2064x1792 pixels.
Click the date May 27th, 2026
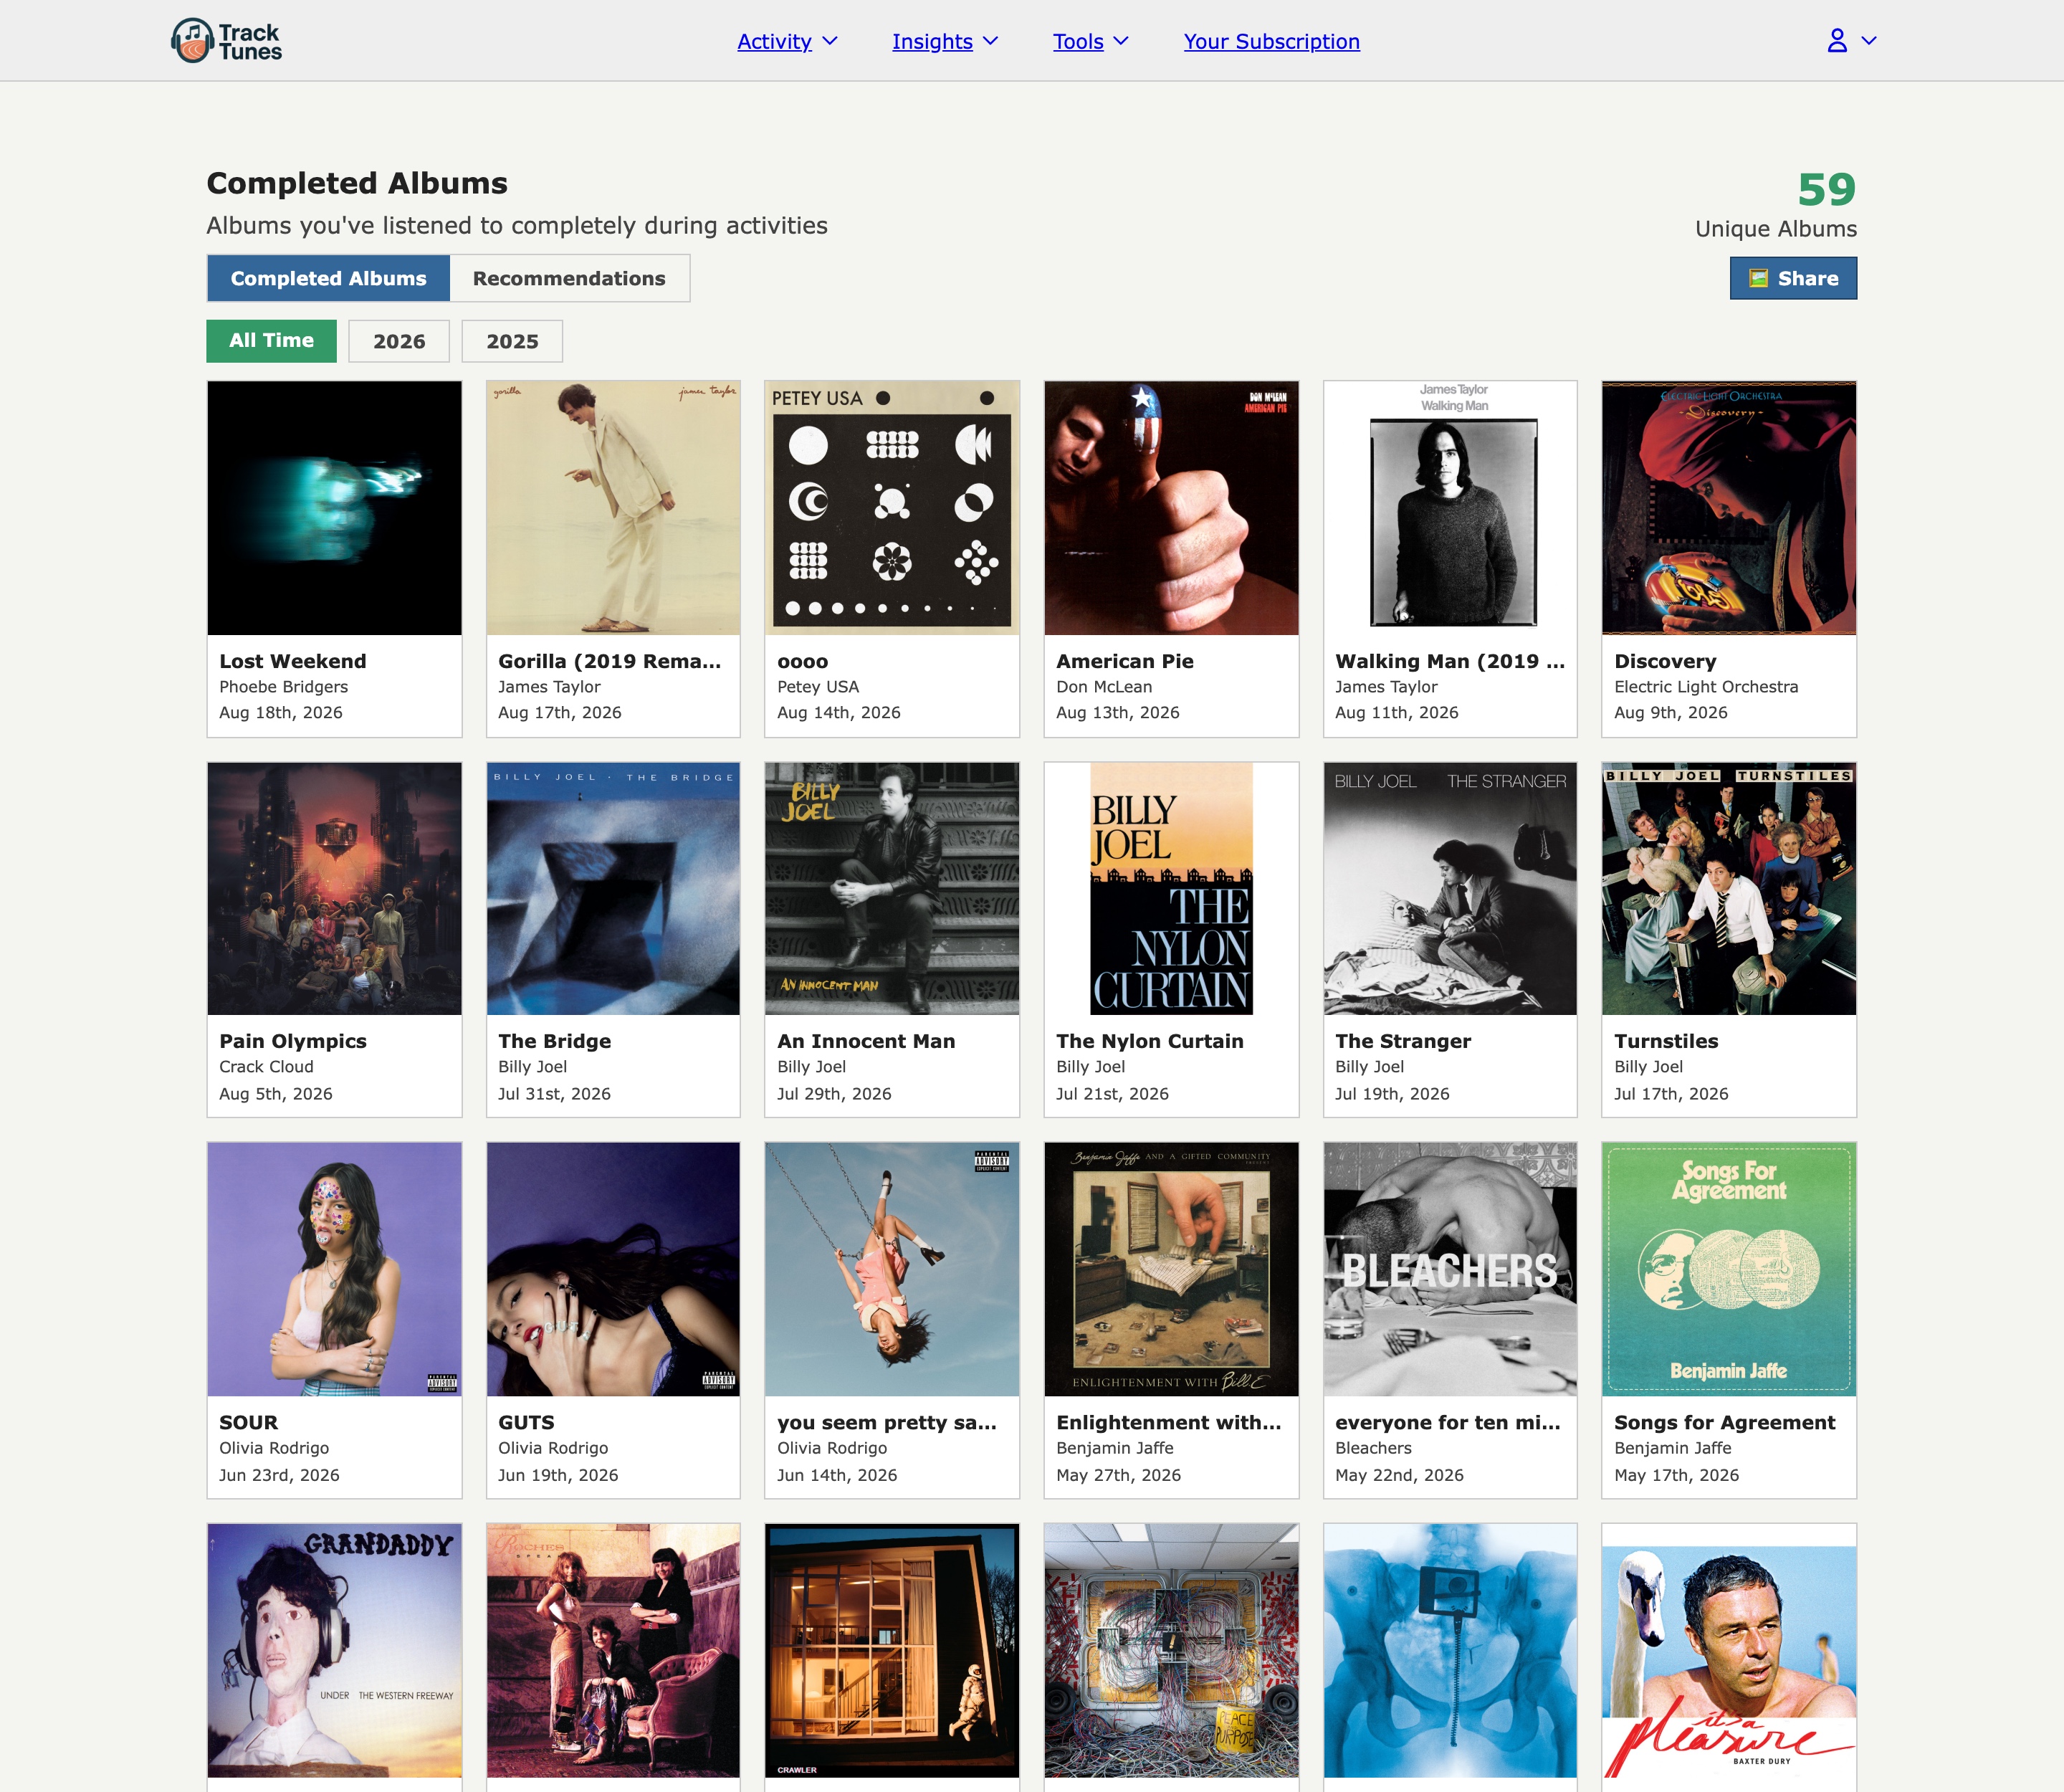[x=1118, y=1475]
